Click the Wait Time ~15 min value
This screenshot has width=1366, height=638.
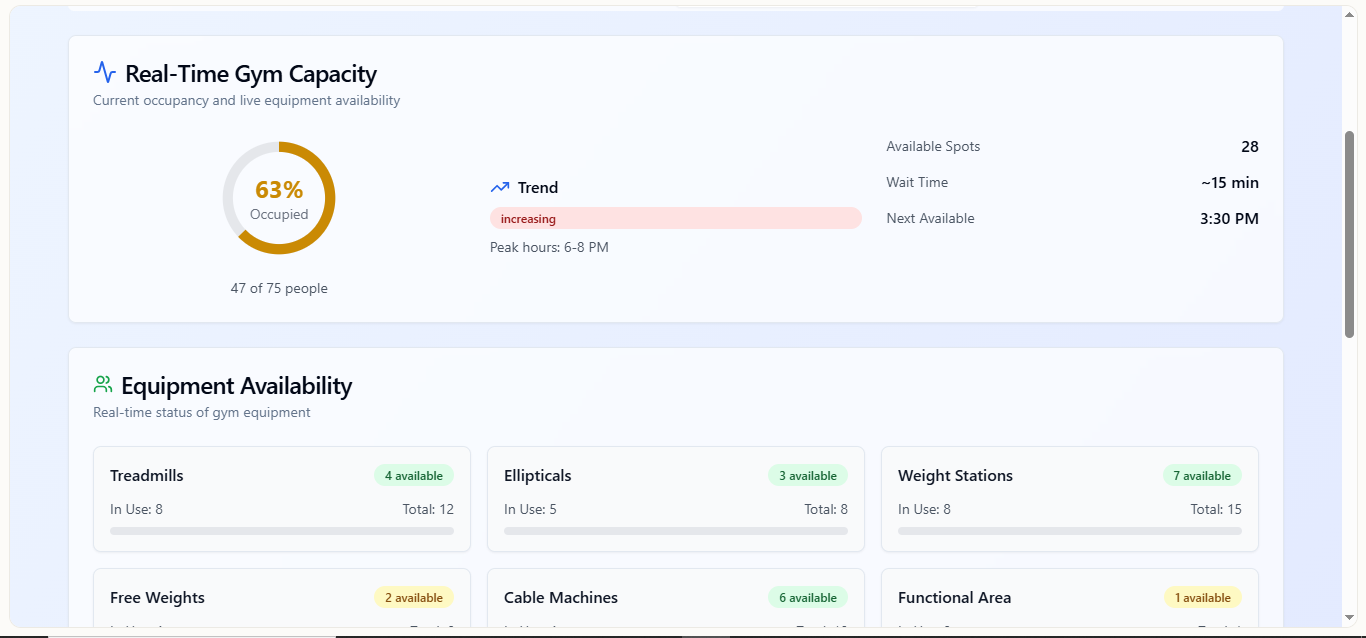click(1230, 183)
